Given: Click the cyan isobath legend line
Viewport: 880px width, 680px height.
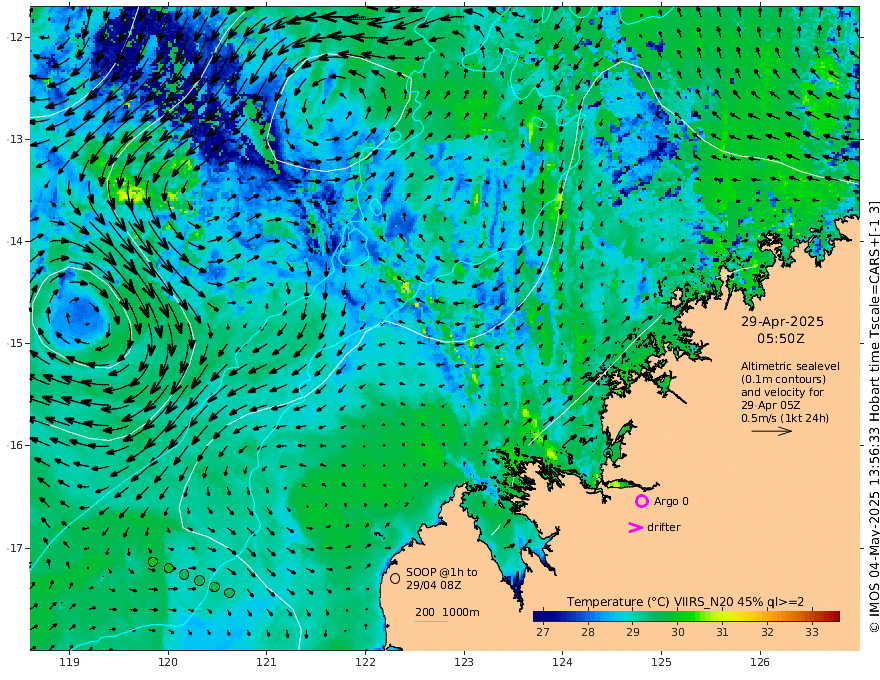Looking at the screenshot, I should point(430,621).
